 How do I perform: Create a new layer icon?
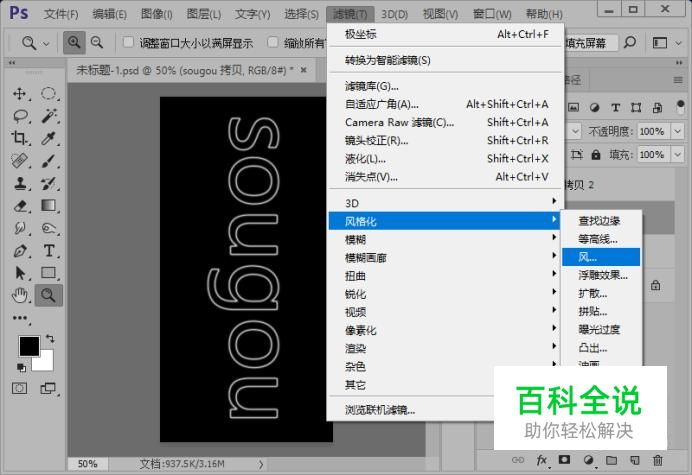point(635,460)
